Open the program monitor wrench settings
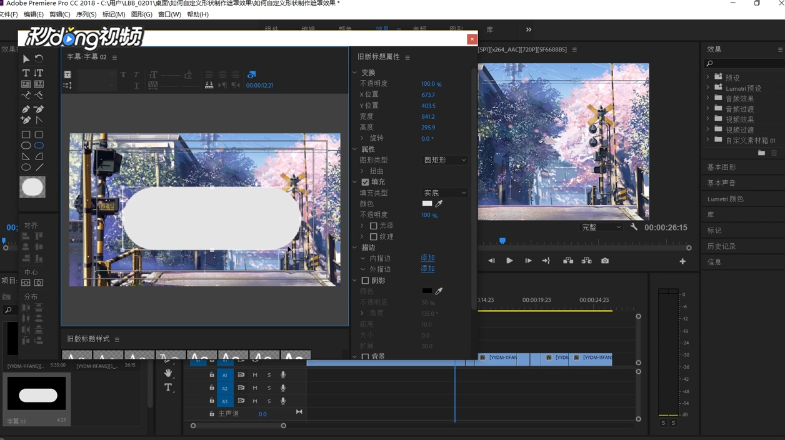 pyautogui.click(x=634, y=227)
